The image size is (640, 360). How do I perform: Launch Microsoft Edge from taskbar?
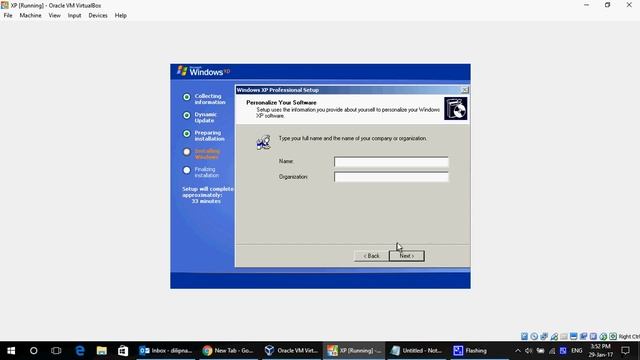point(80,351)
